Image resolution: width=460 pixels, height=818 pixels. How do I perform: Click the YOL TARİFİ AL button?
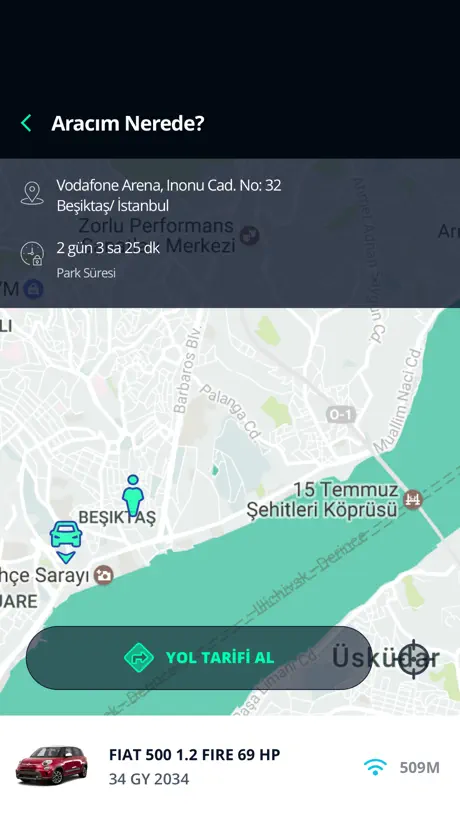199,658
